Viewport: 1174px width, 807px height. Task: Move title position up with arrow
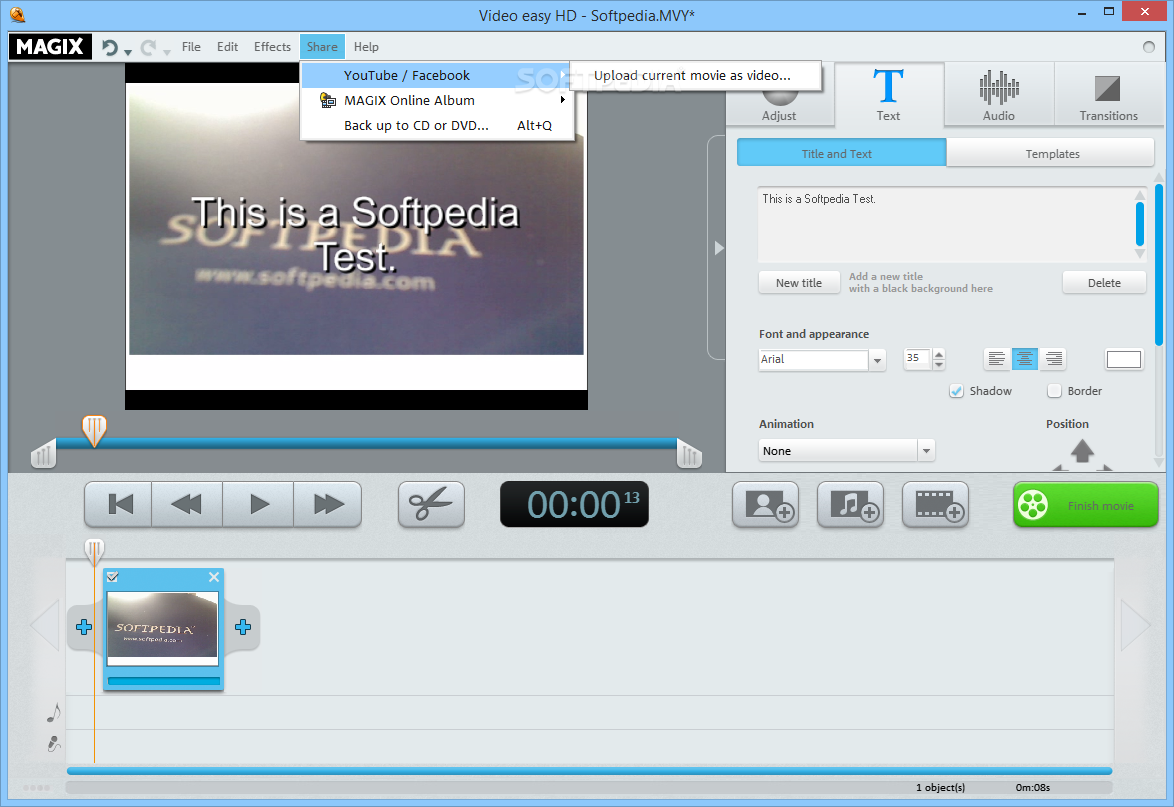tap(1082, 450)
